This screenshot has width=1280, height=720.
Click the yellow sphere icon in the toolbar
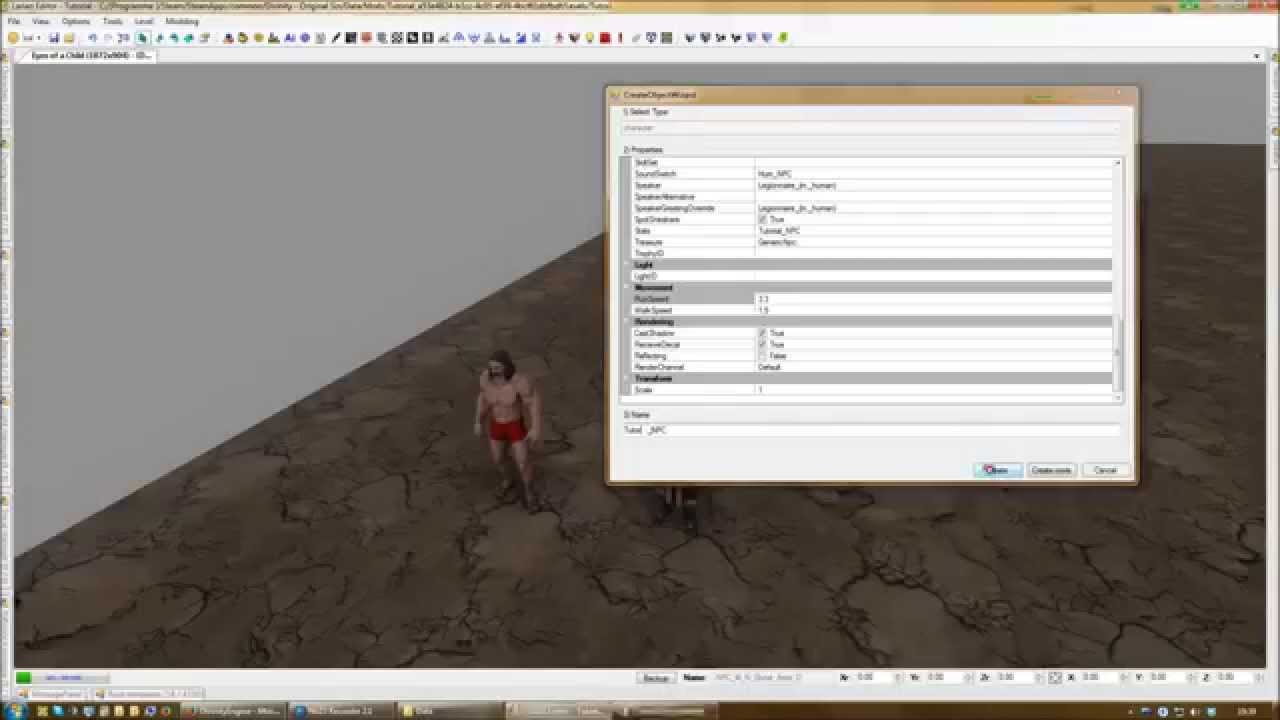click(x=258, y=38)
